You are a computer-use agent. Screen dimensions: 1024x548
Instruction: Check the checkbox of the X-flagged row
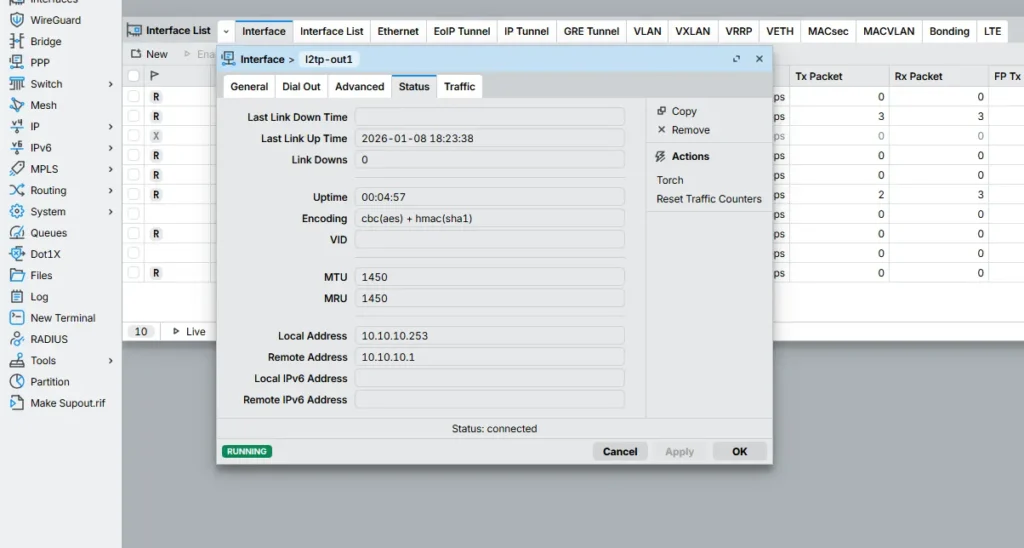[134, 136]
